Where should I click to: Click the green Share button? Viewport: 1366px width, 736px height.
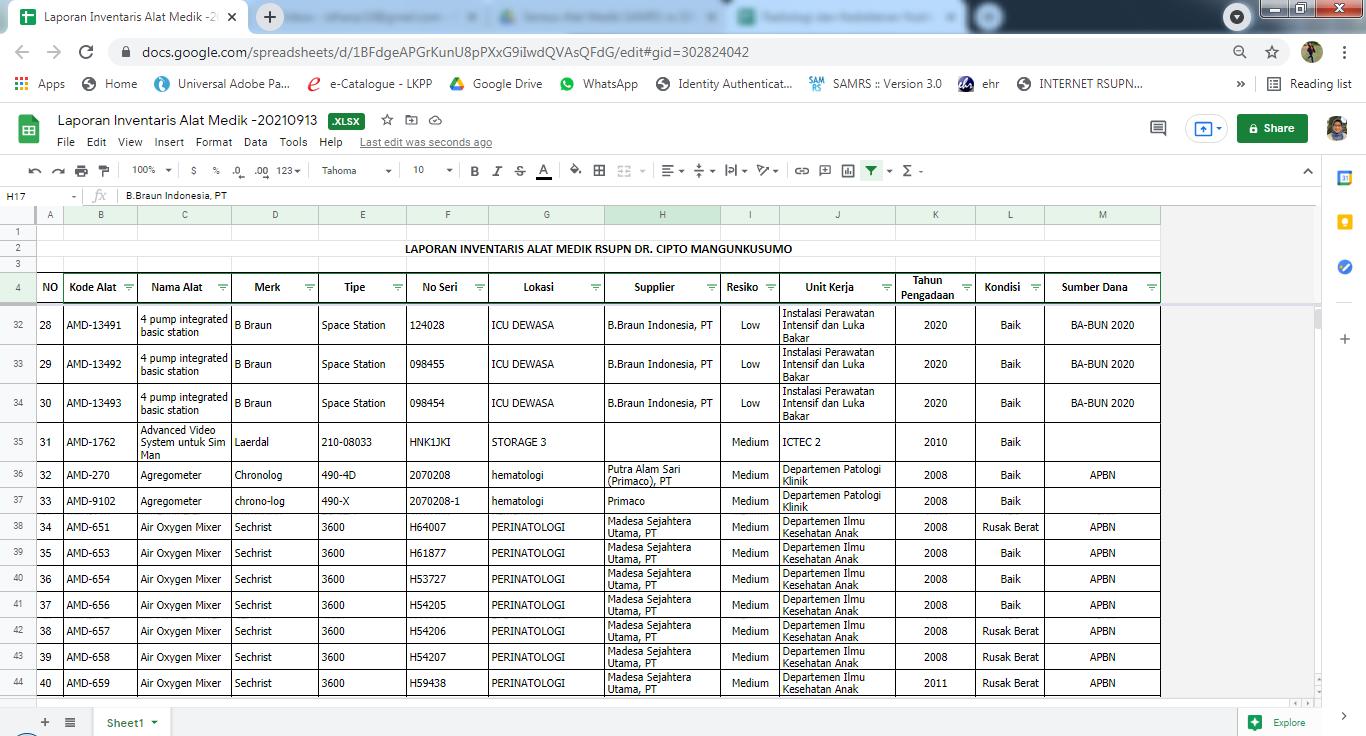tap(1272, 128)
